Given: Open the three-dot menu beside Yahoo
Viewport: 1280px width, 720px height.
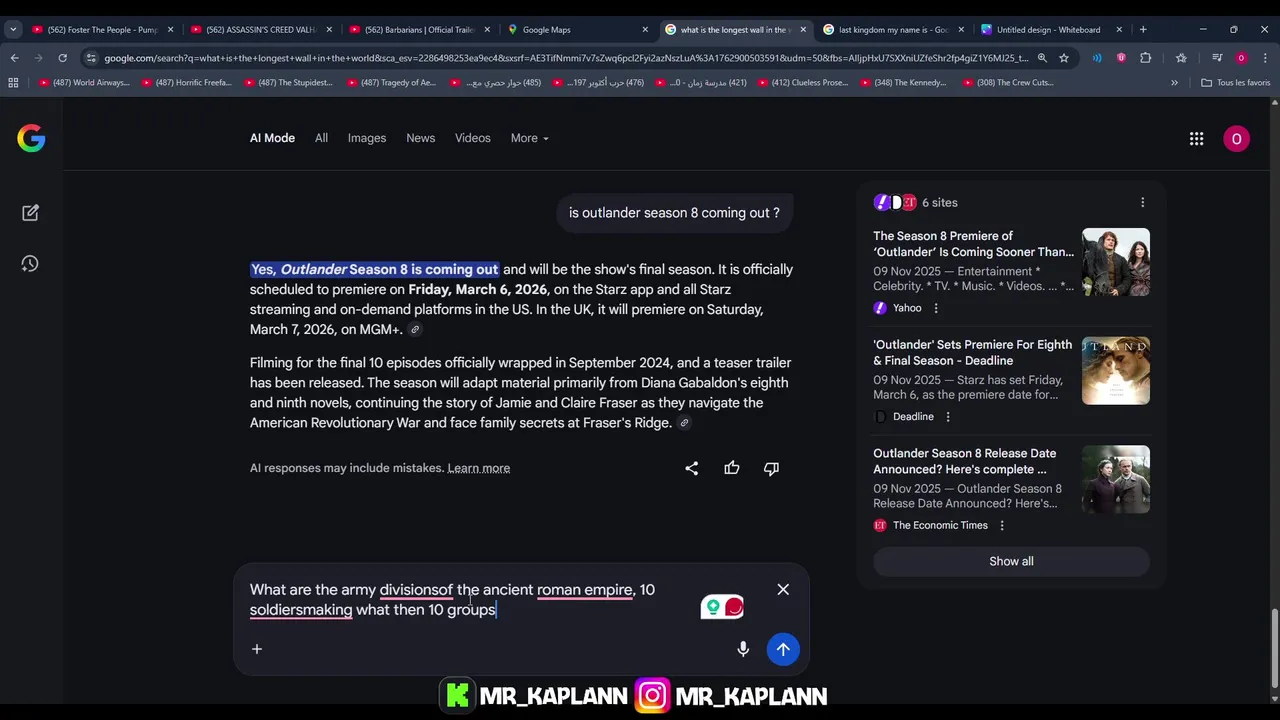Looking at the screenshot, I should point(936,308).
